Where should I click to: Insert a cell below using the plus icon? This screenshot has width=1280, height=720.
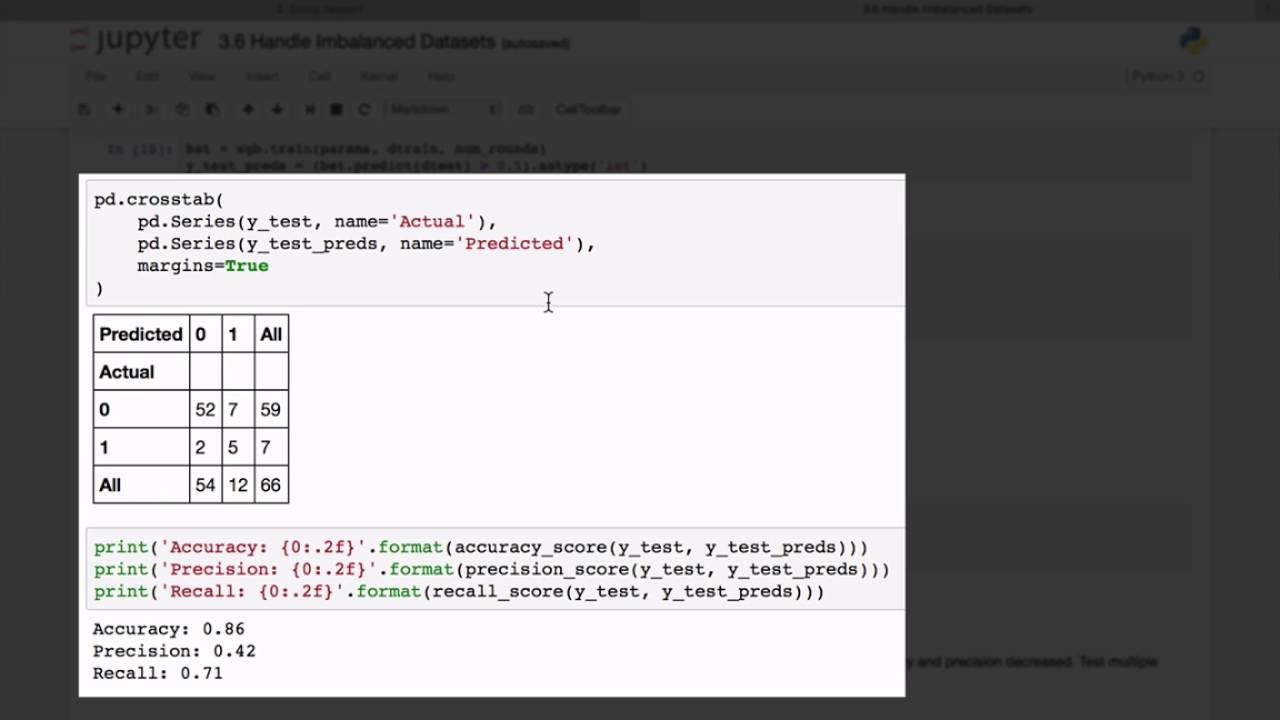click(118, 109)
